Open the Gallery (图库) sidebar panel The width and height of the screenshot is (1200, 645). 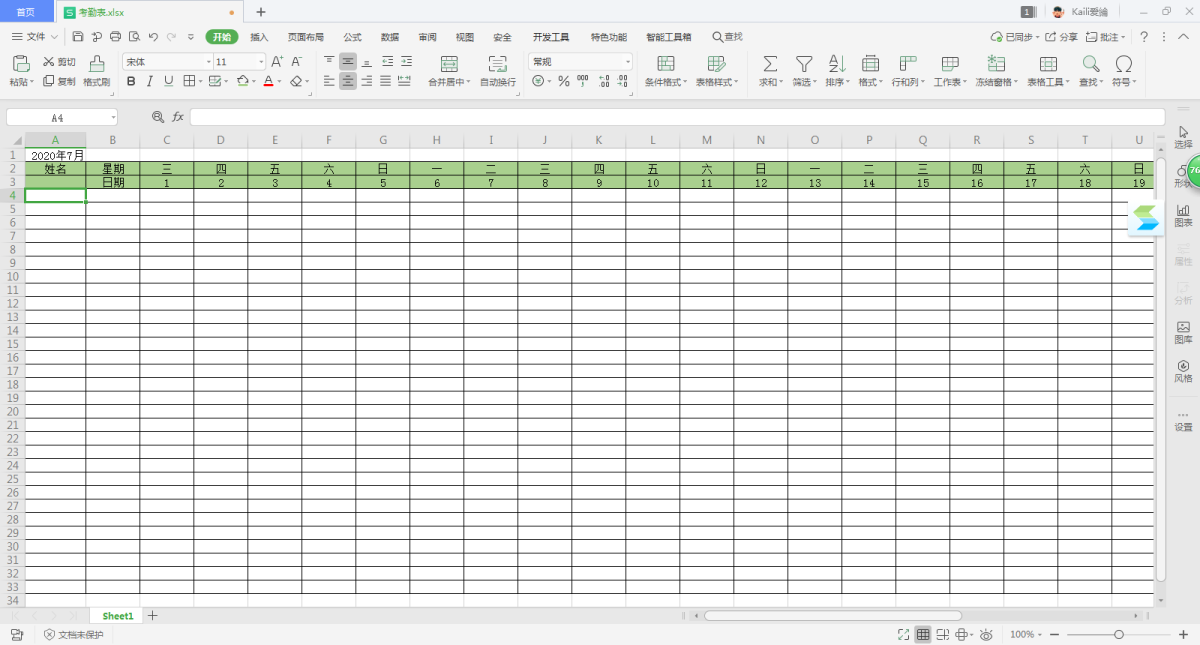1183,332
